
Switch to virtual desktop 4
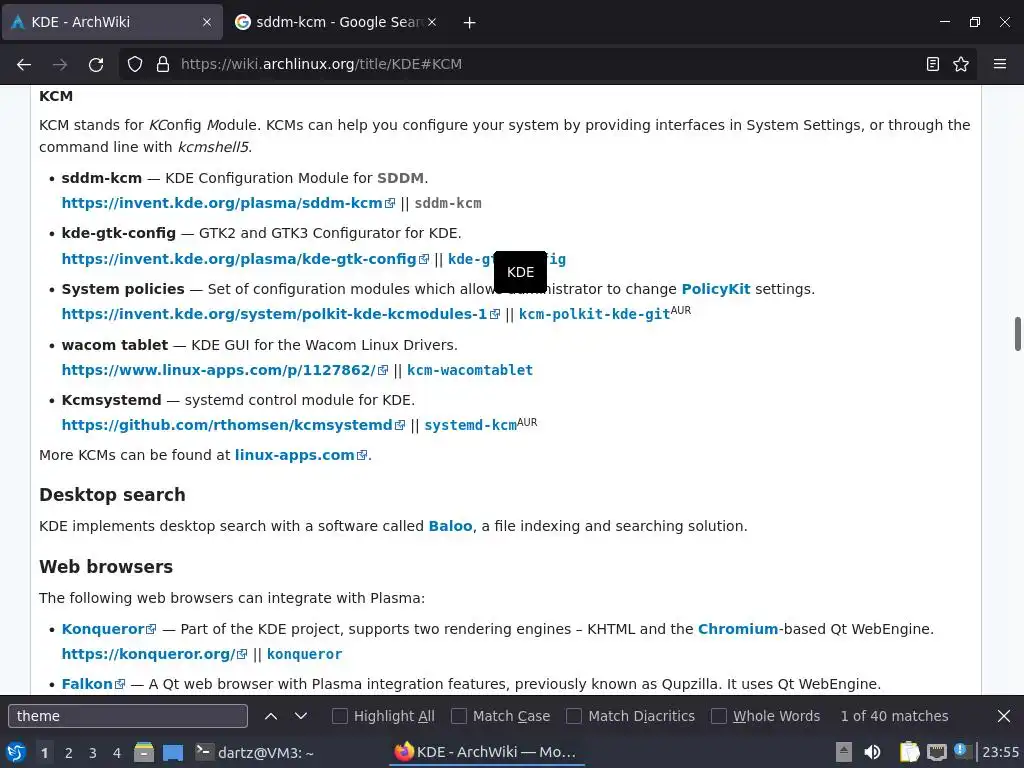coord(117,753)
